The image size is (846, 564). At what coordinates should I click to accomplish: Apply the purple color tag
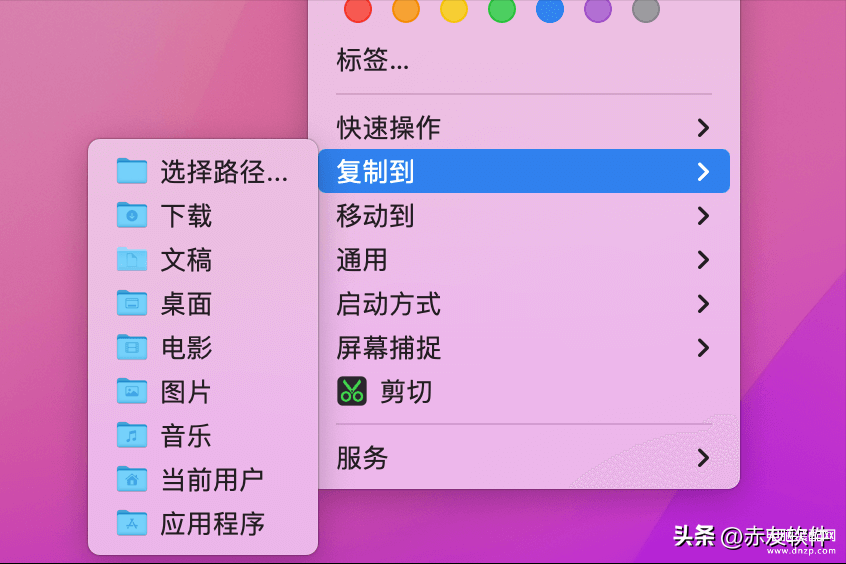click(598, 9)
